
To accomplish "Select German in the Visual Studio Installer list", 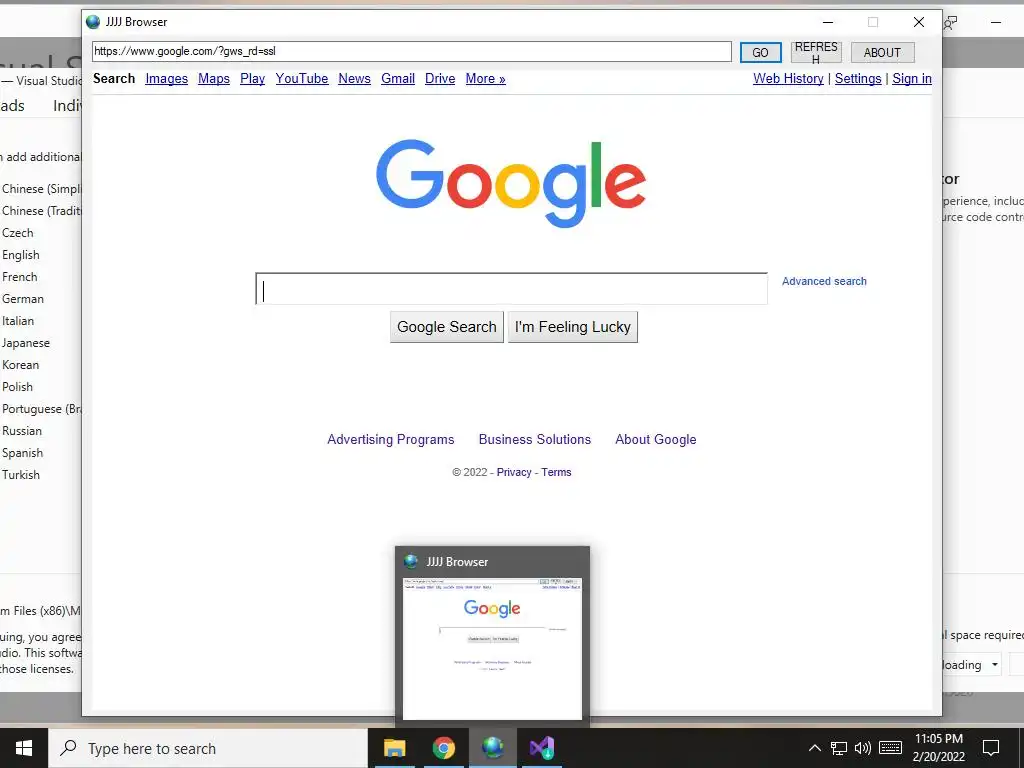I will (x=23, y=299).
